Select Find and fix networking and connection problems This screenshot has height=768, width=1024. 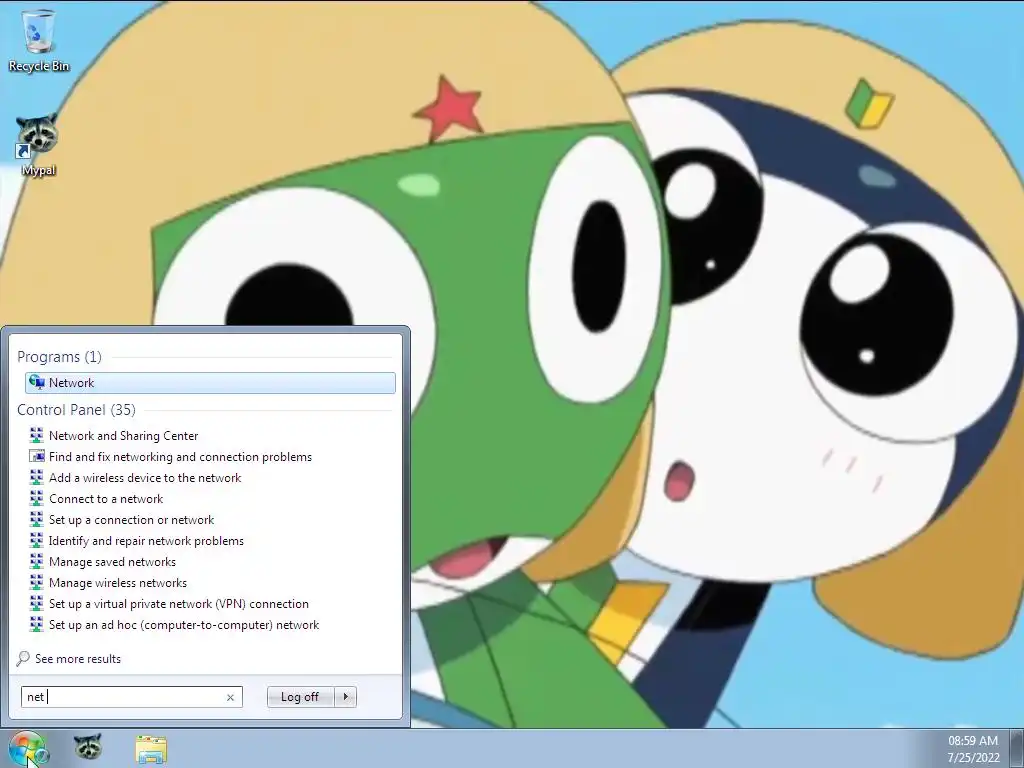click(x=180, y=456)
